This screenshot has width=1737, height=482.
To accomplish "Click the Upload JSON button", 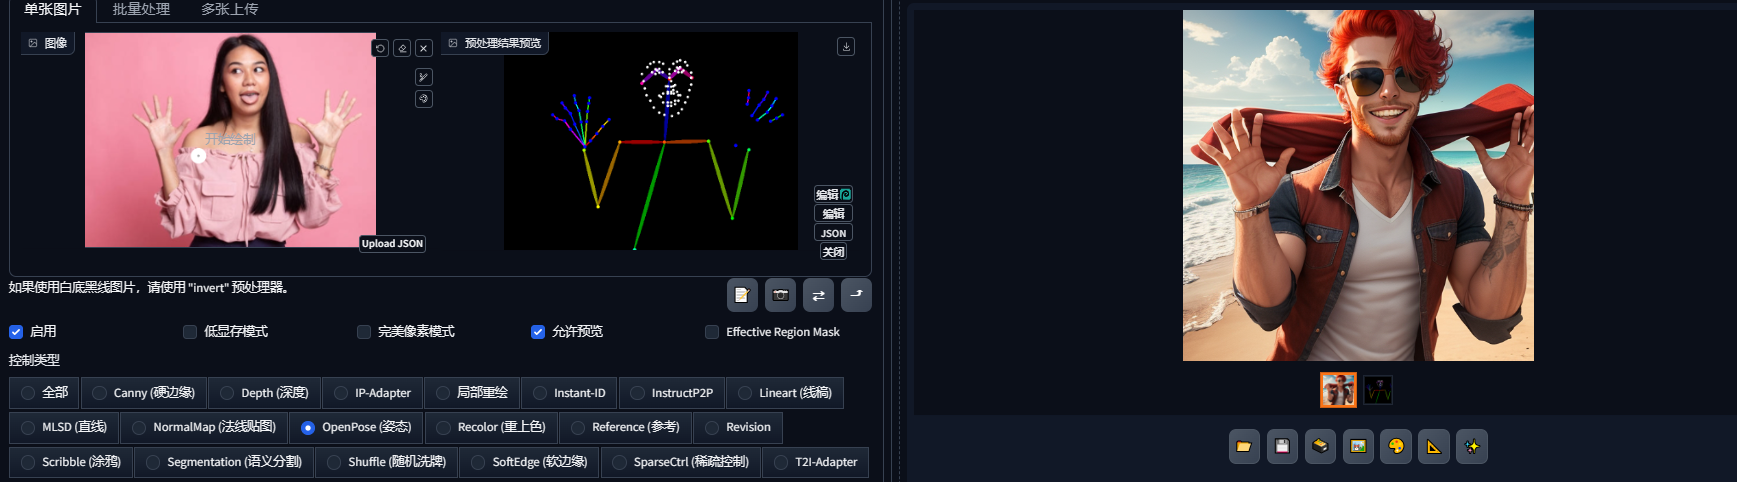I will click(392, 244).
